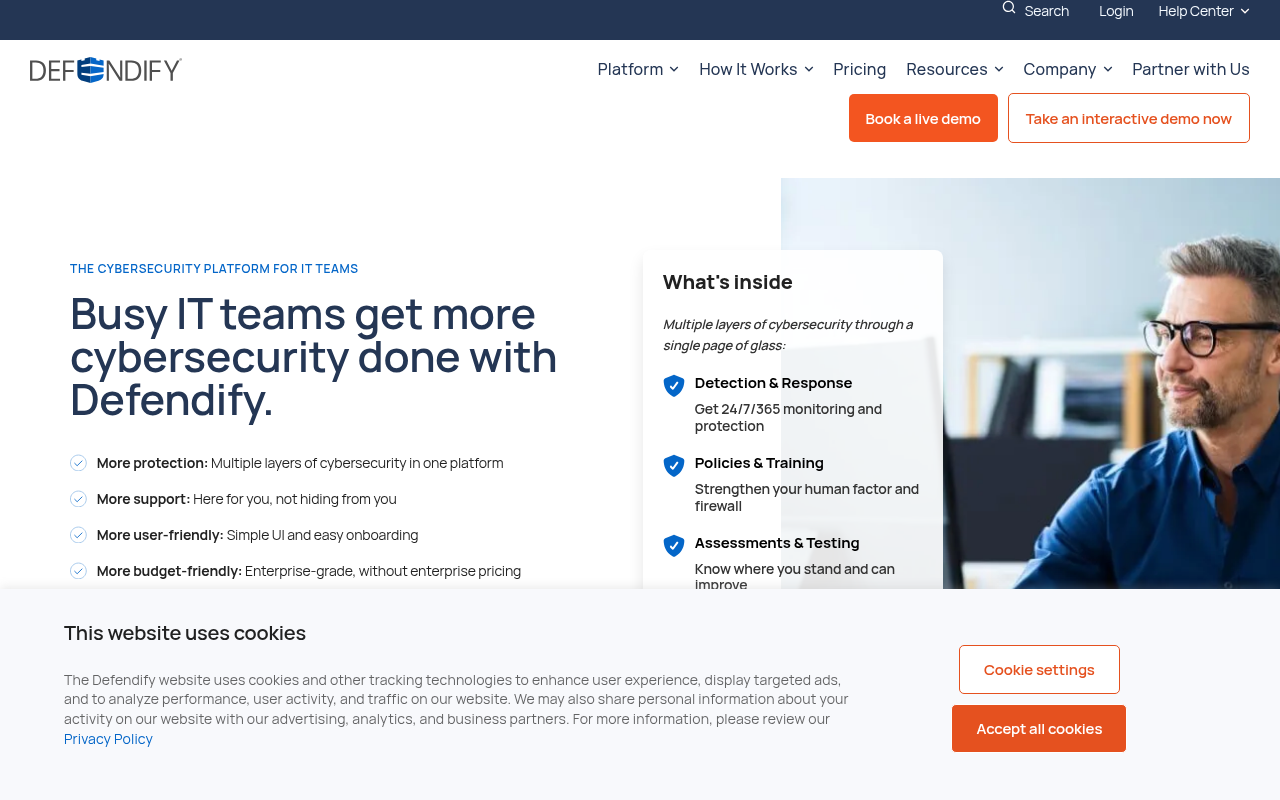Click the What's inside heading
Image resolution: width=1280 pixels, height=800 pixels.
(728, 282)
